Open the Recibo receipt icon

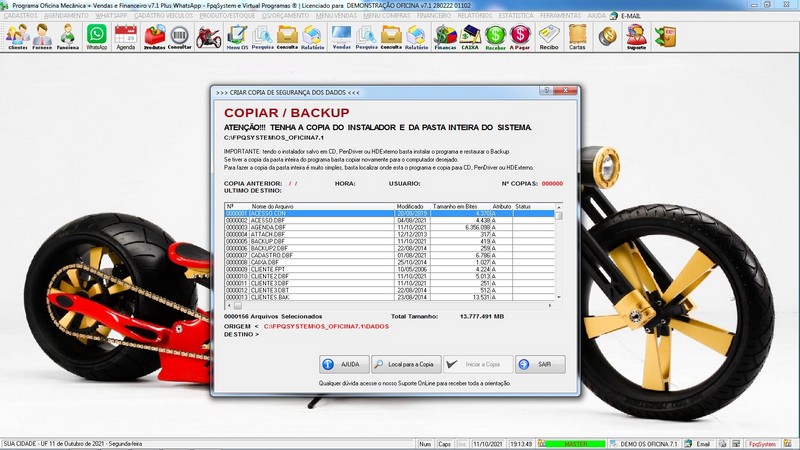[x=549, y=37]
